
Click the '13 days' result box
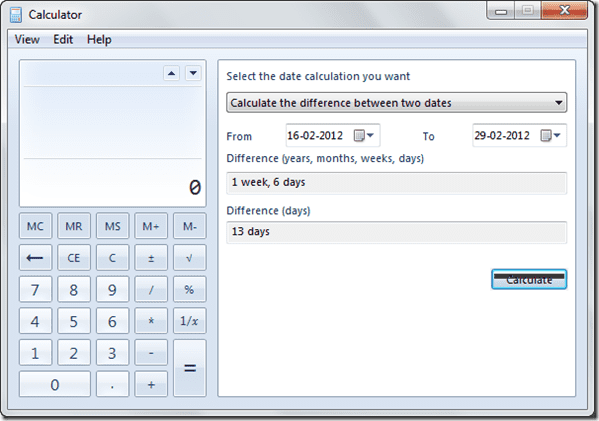(397, 232)
